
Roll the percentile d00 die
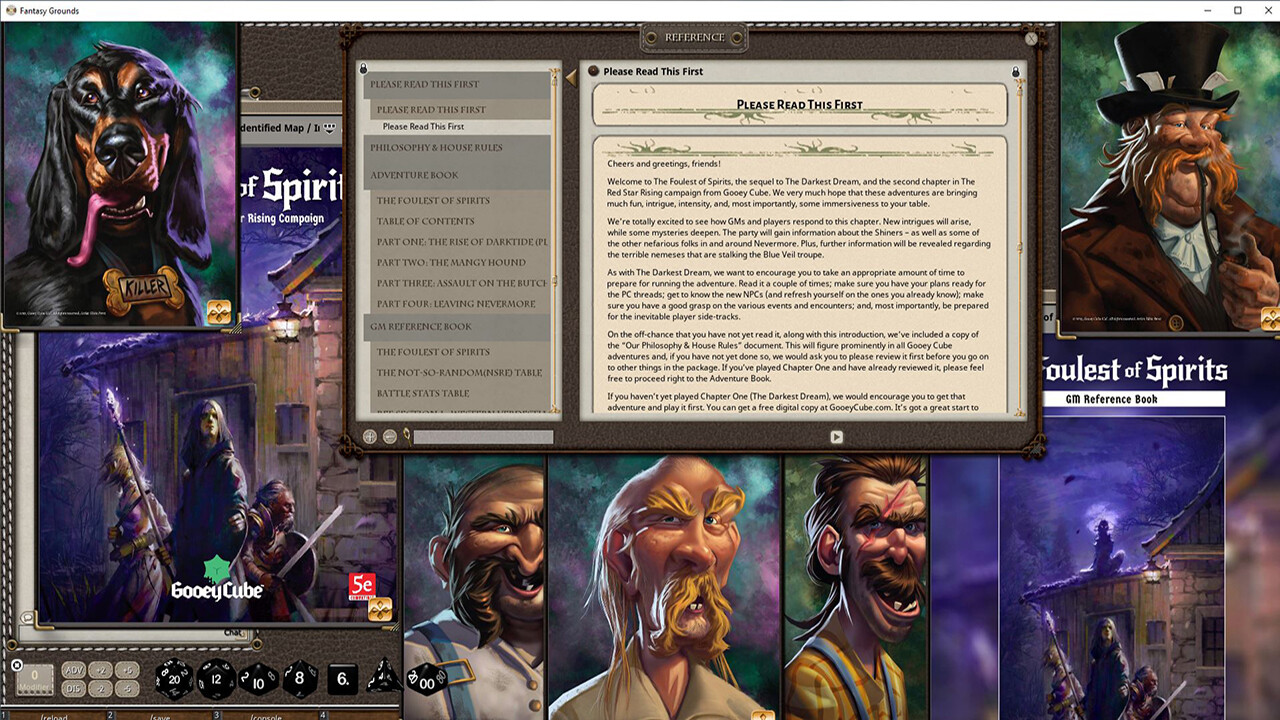coord(425,682)
